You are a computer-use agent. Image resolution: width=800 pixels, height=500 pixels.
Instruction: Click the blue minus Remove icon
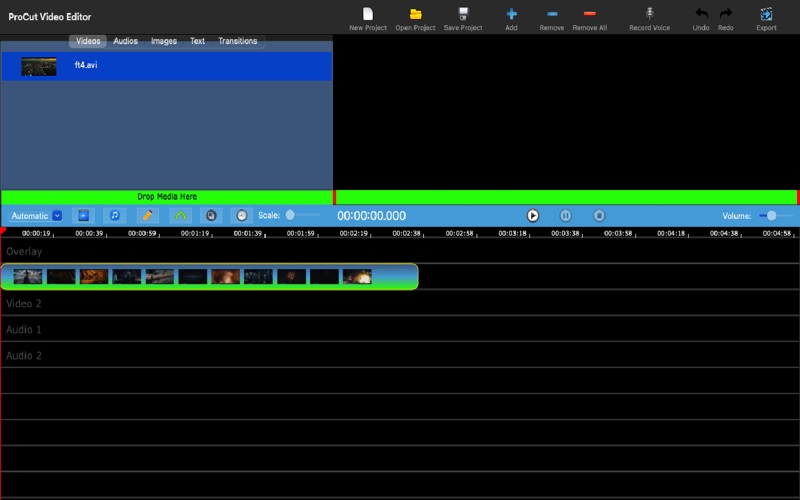(x=552, y=14)
